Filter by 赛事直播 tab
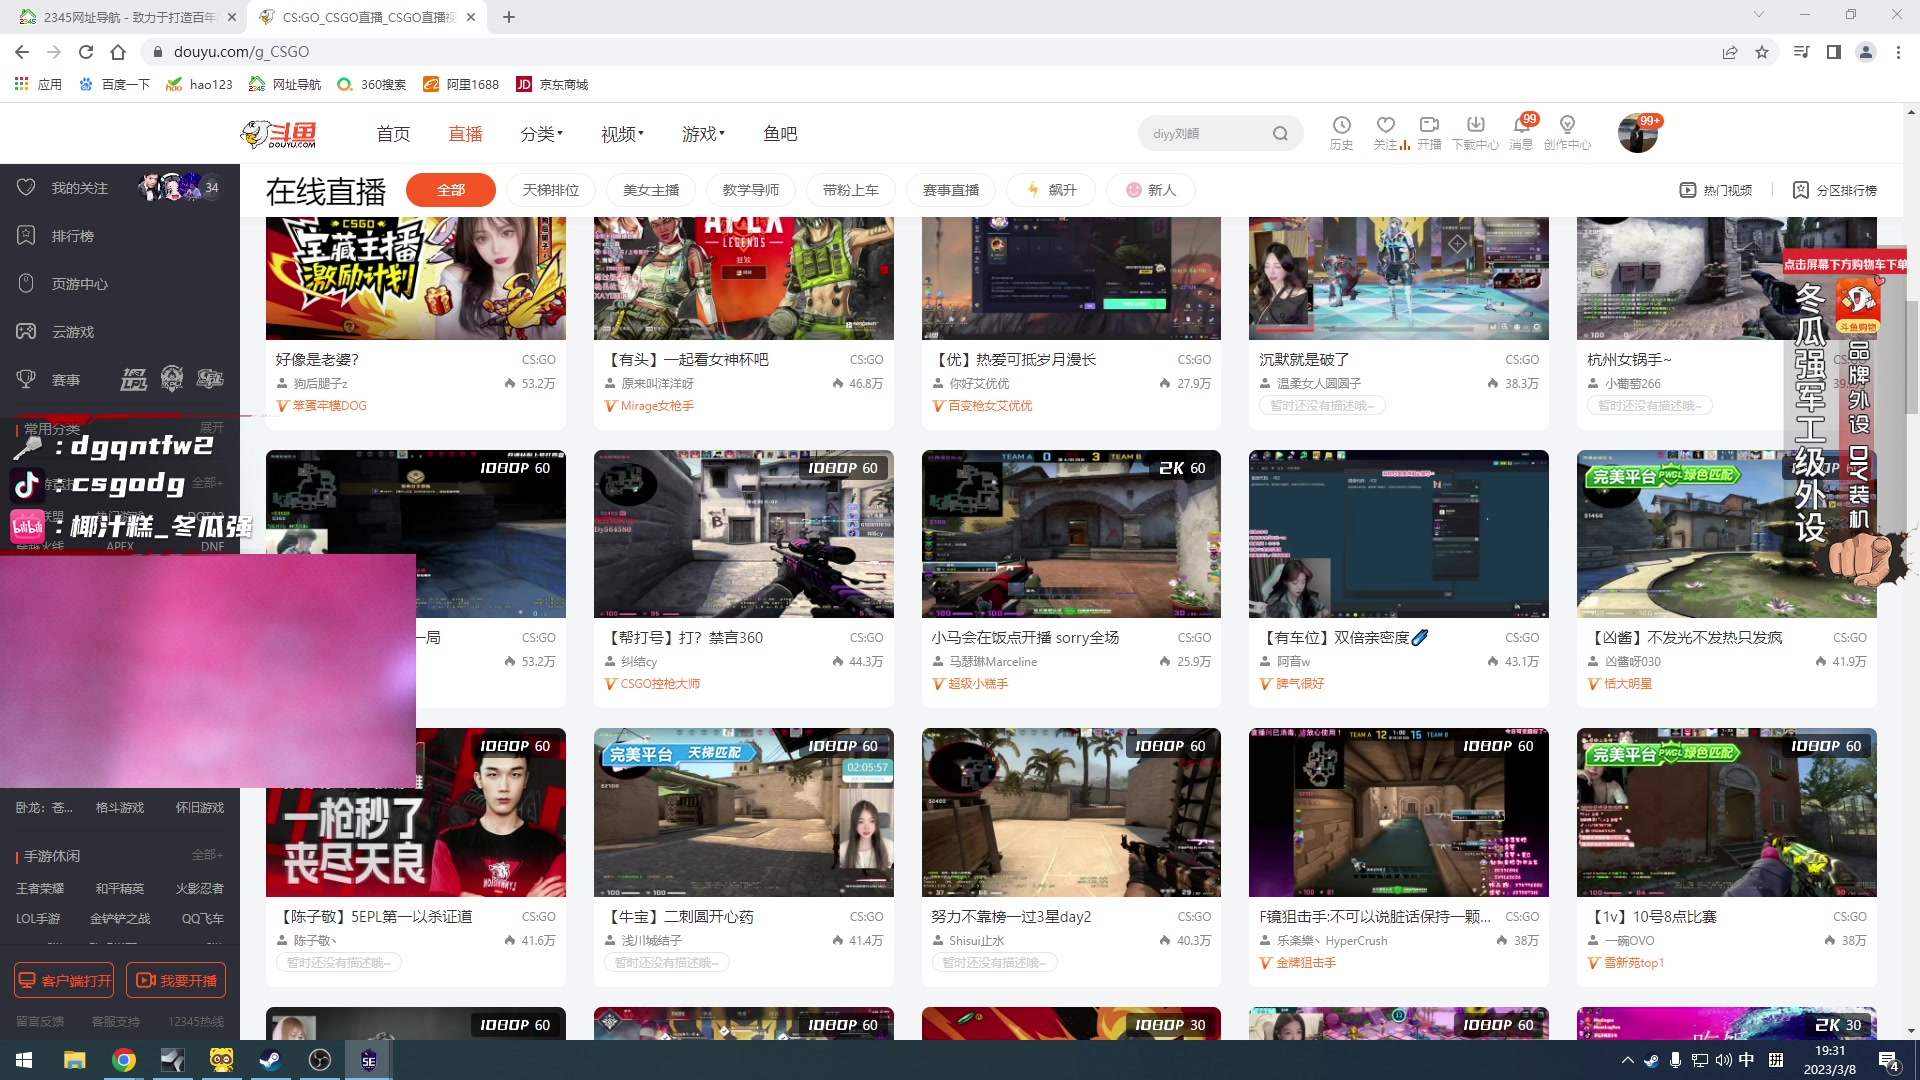Image resolution: width=1920 pixels, height=1080 pixels. pyautogui.click(x=951, y=190)
